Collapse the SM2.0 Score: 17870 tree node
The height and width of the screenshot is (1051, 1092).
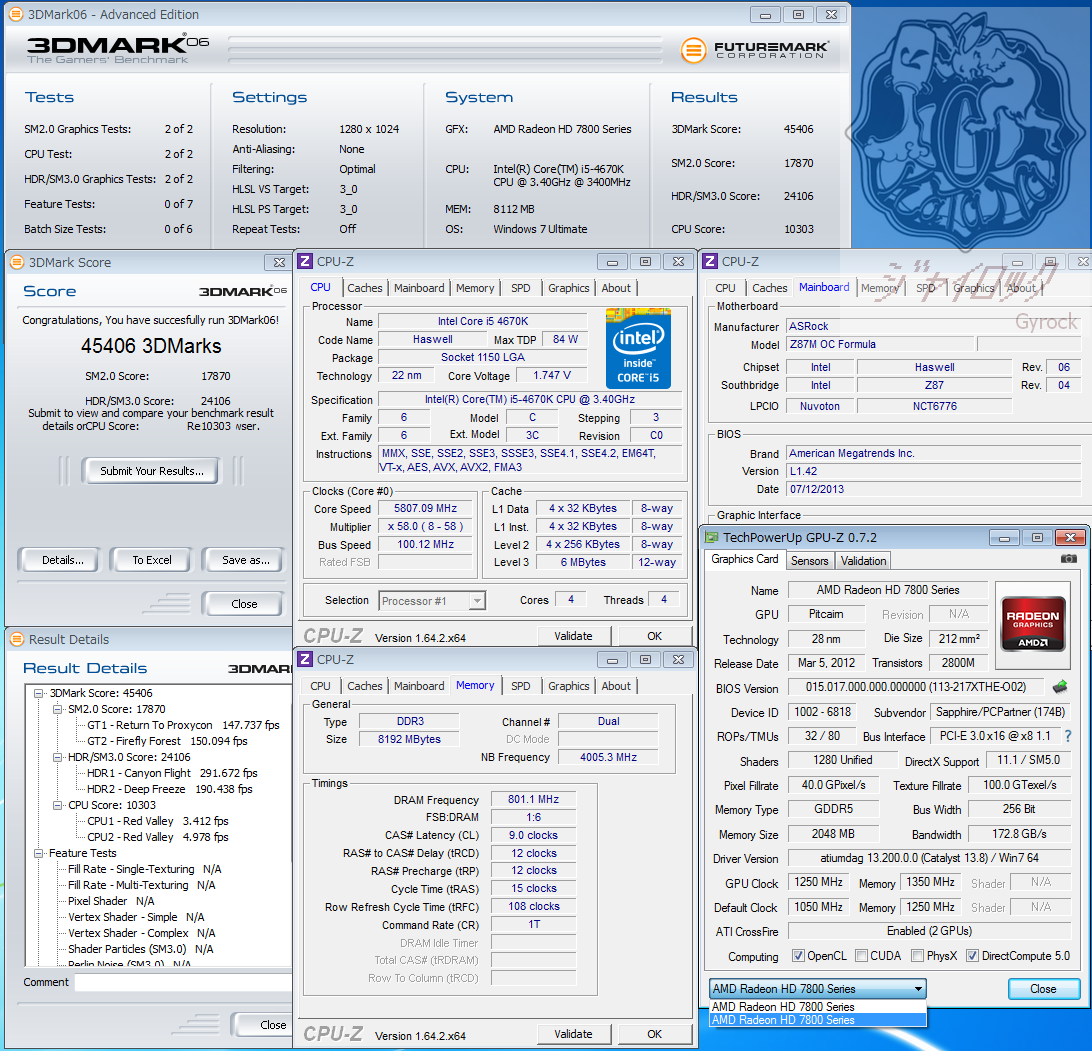58,709
